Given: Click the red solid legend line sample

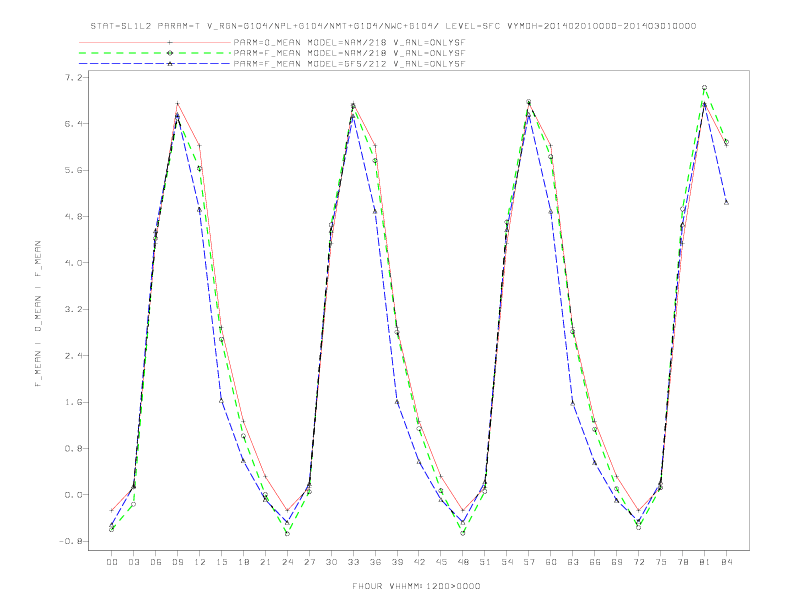Looking at the screenshot, I should 155,42.
